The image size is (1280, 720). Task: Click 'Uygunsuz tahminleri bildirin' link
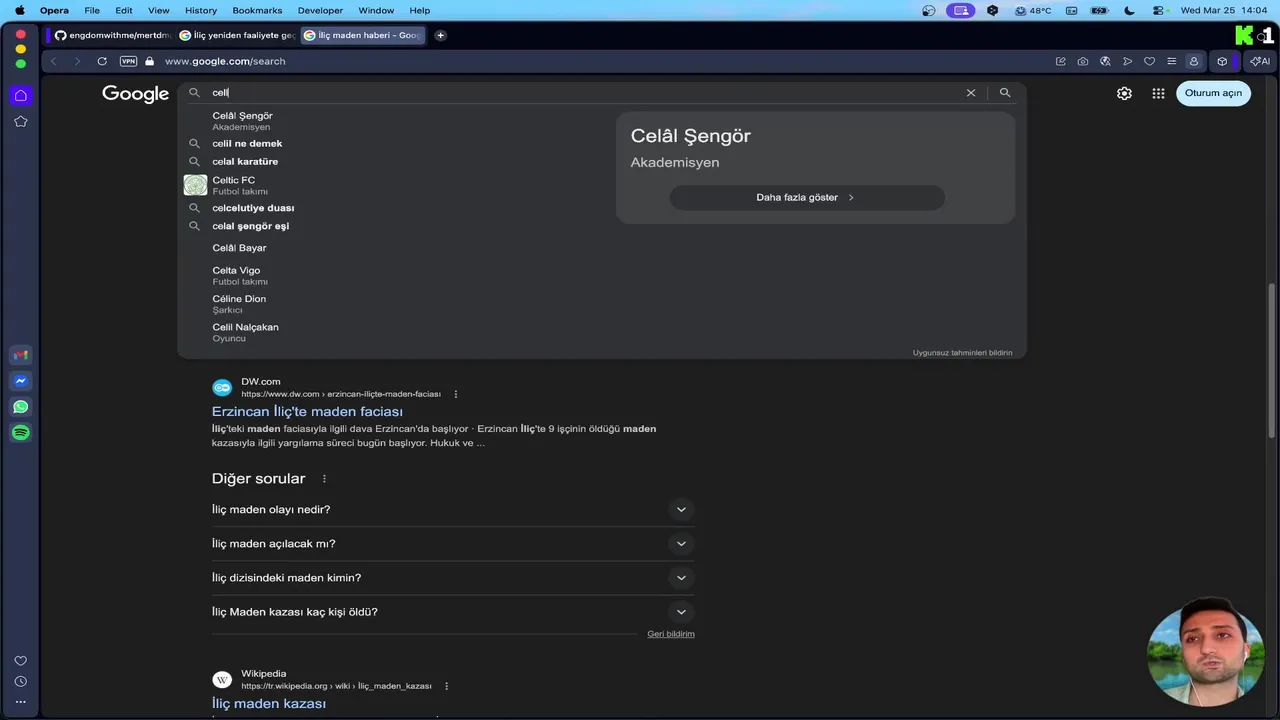tap(962, 353)
